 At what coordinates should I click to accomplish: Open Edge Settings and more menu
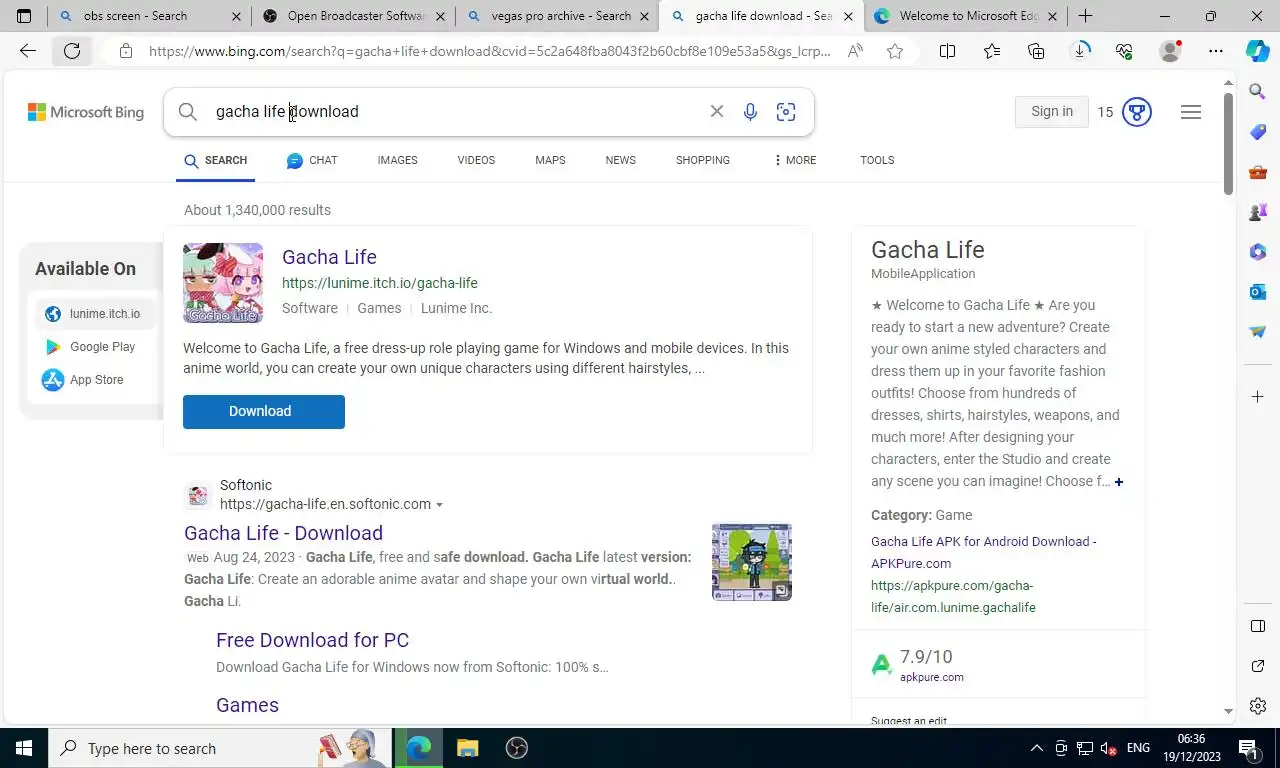pyautogui.click(x=1215, y=51)
